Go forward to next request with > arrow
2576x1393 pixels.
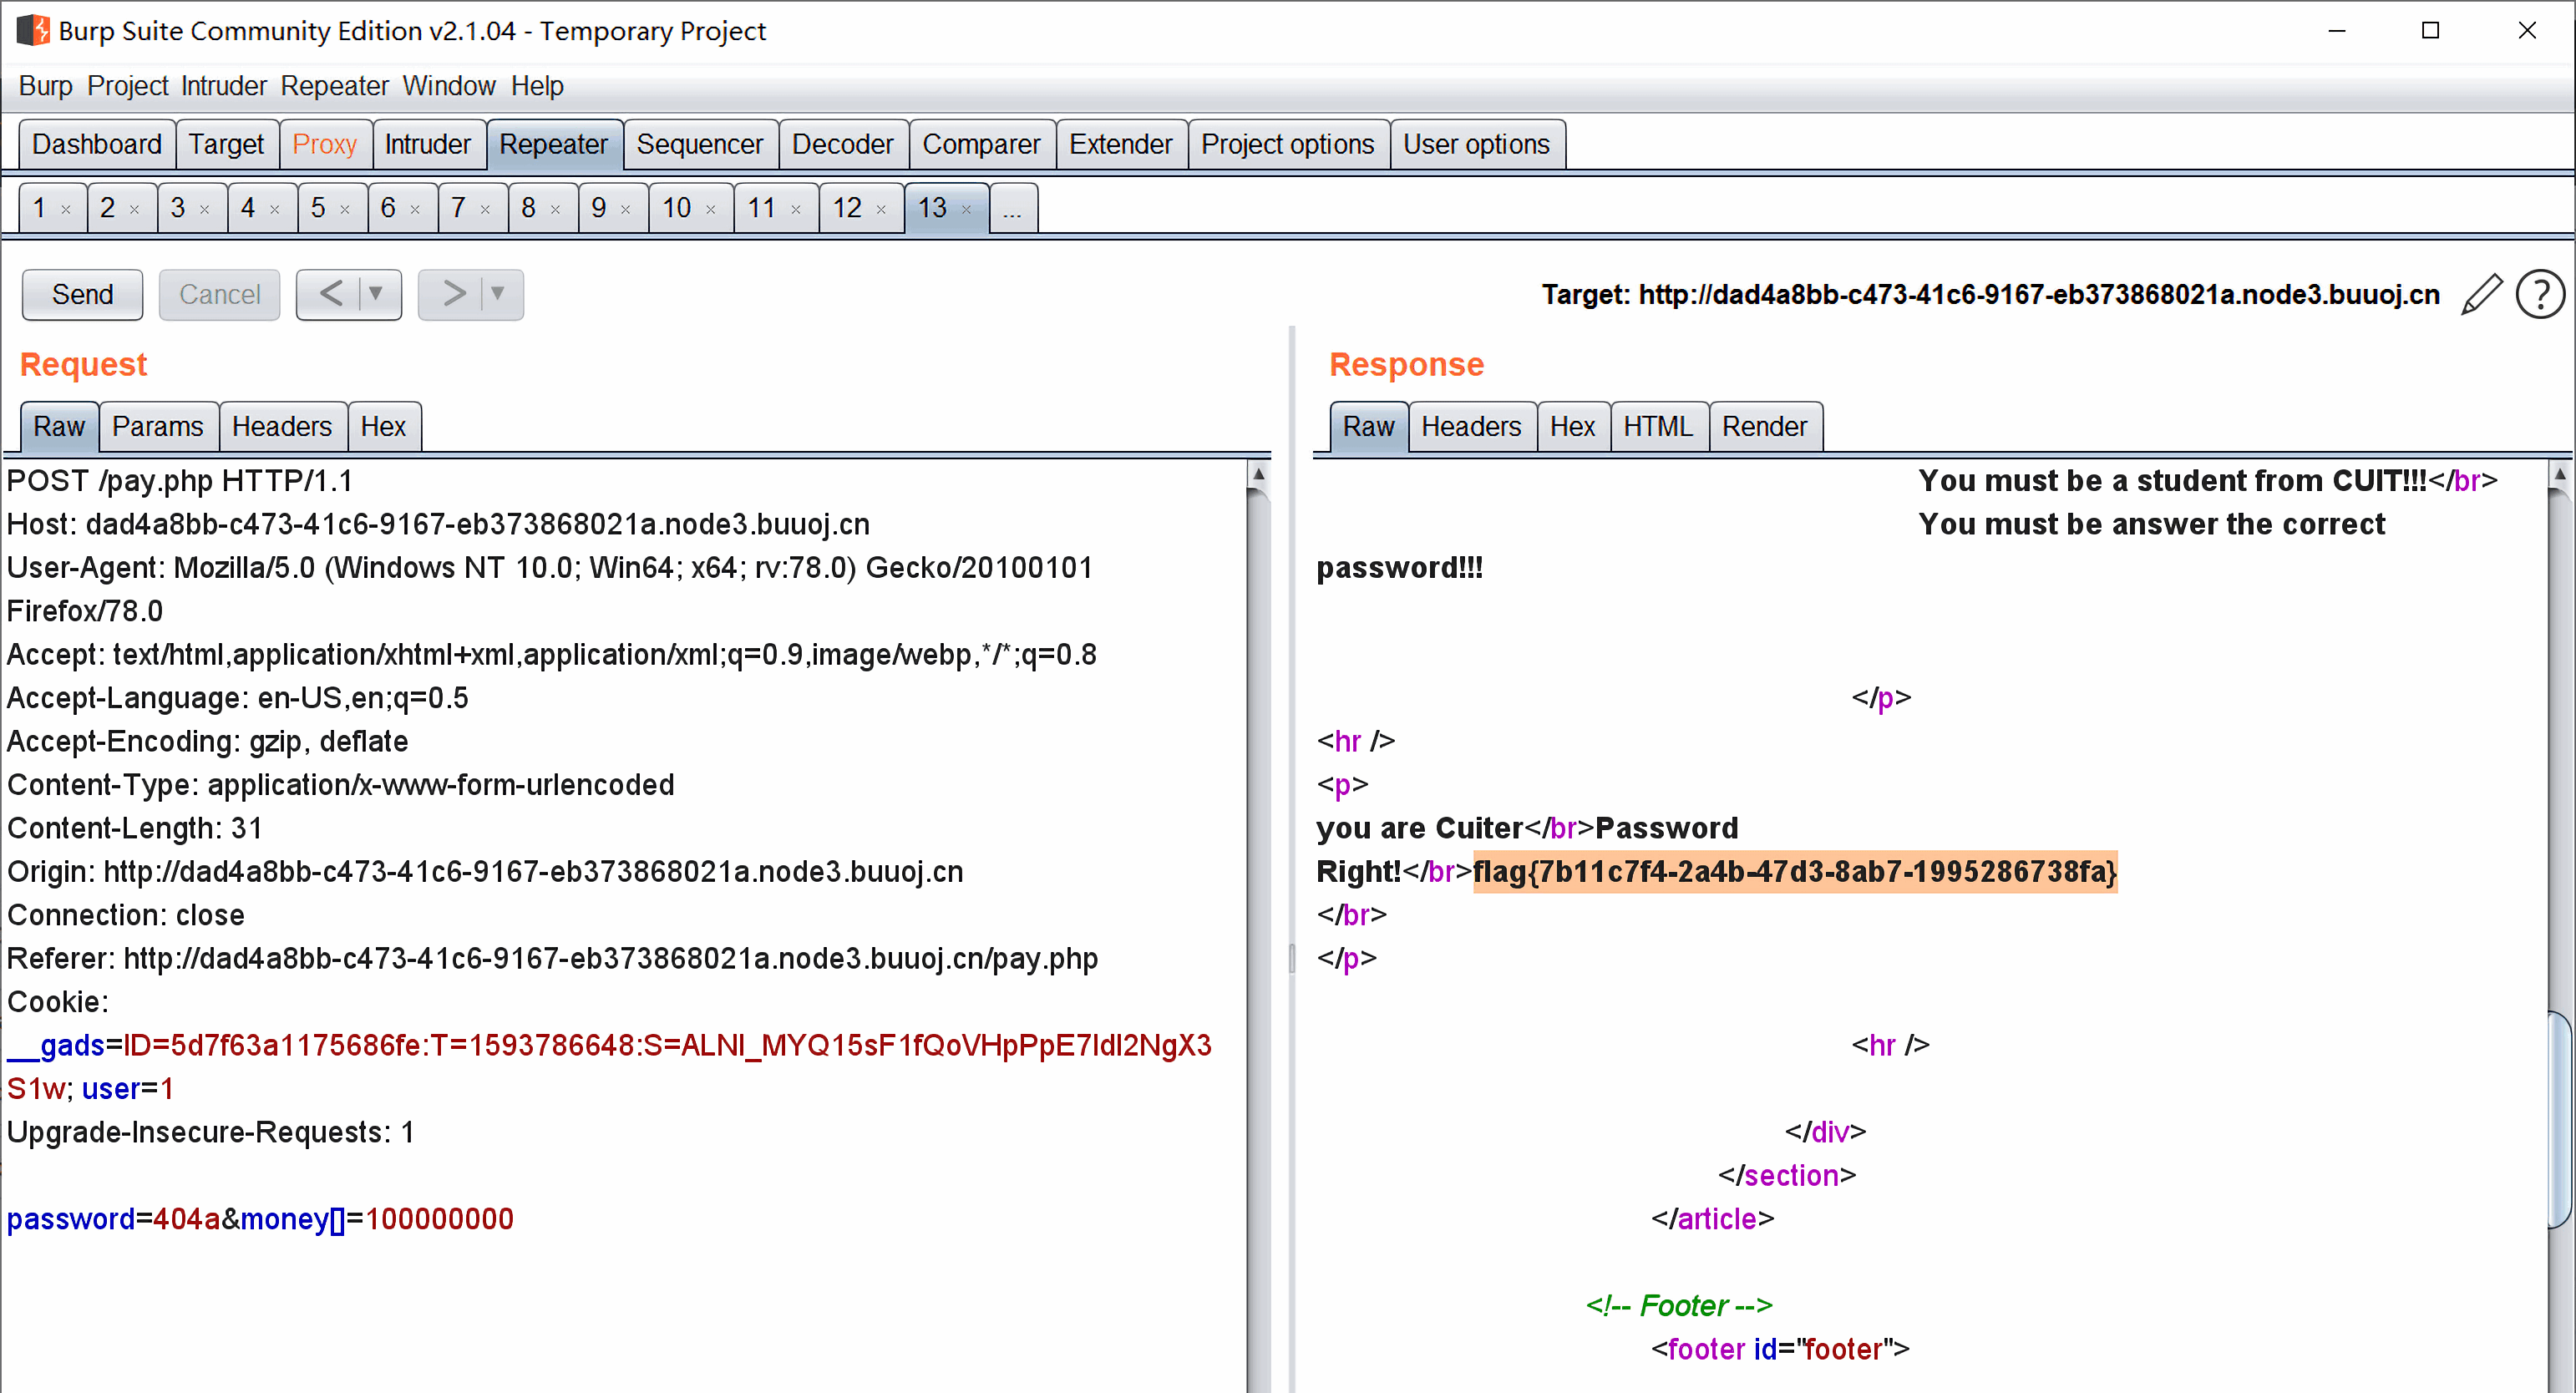tap(455, 294)
